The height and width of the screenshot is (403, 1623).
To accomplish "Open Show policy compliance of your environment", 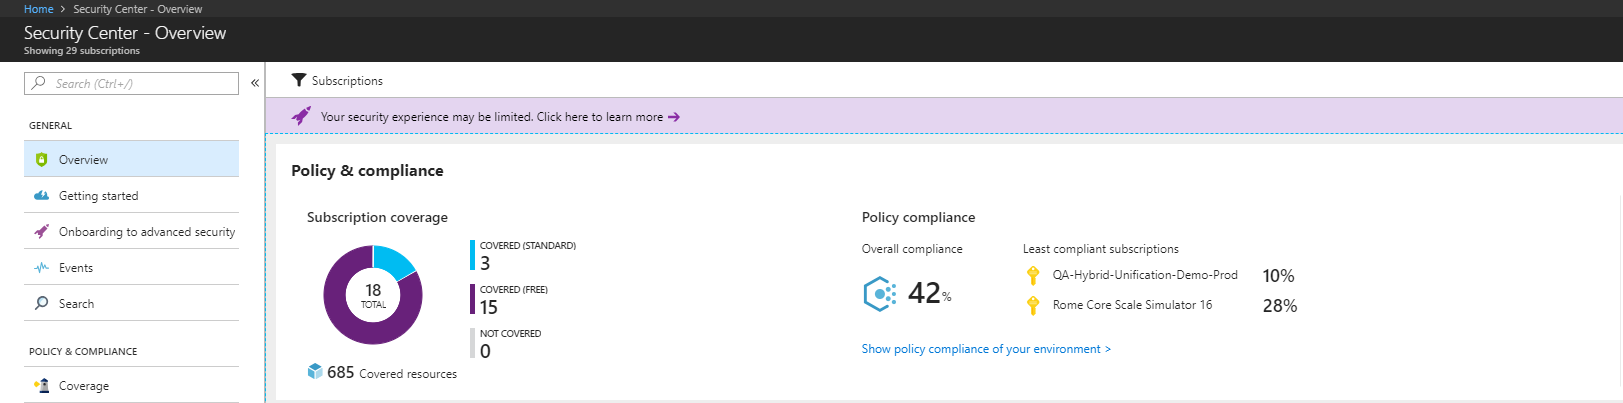I will click(986, 349).
